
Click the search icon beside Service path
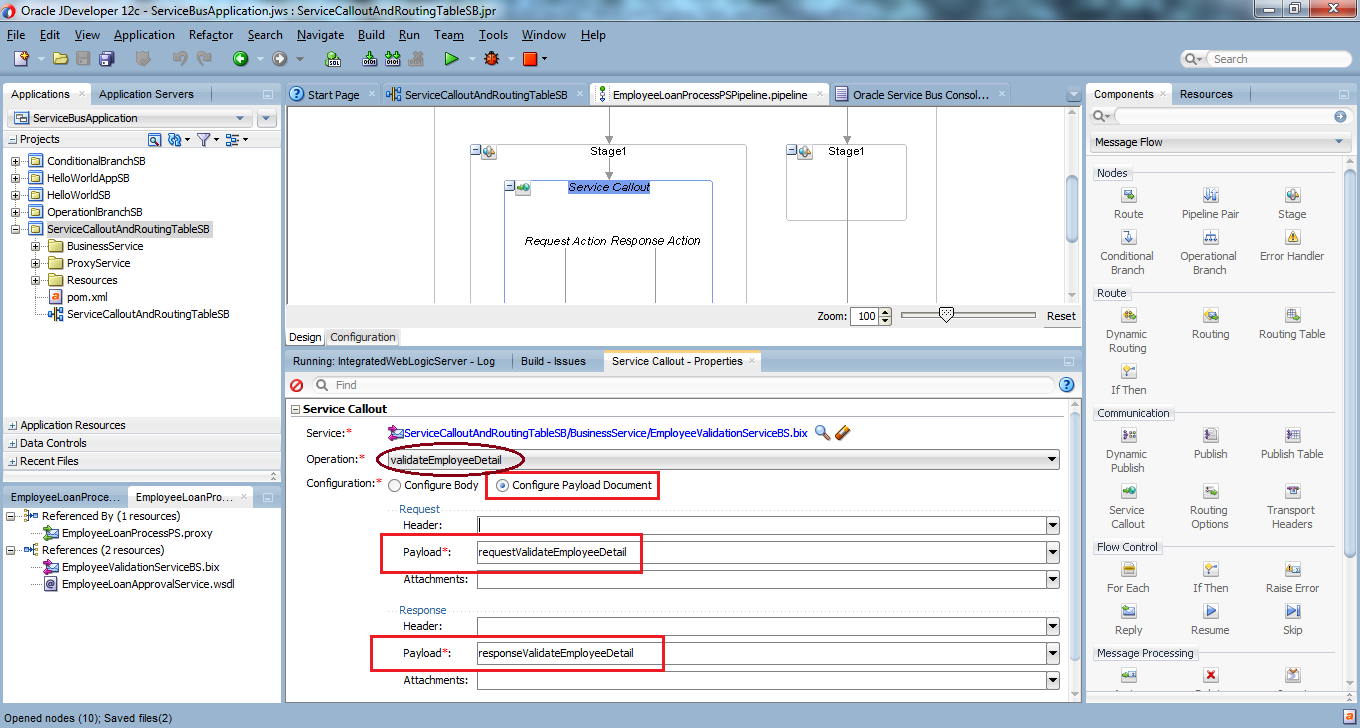(822, 433)
